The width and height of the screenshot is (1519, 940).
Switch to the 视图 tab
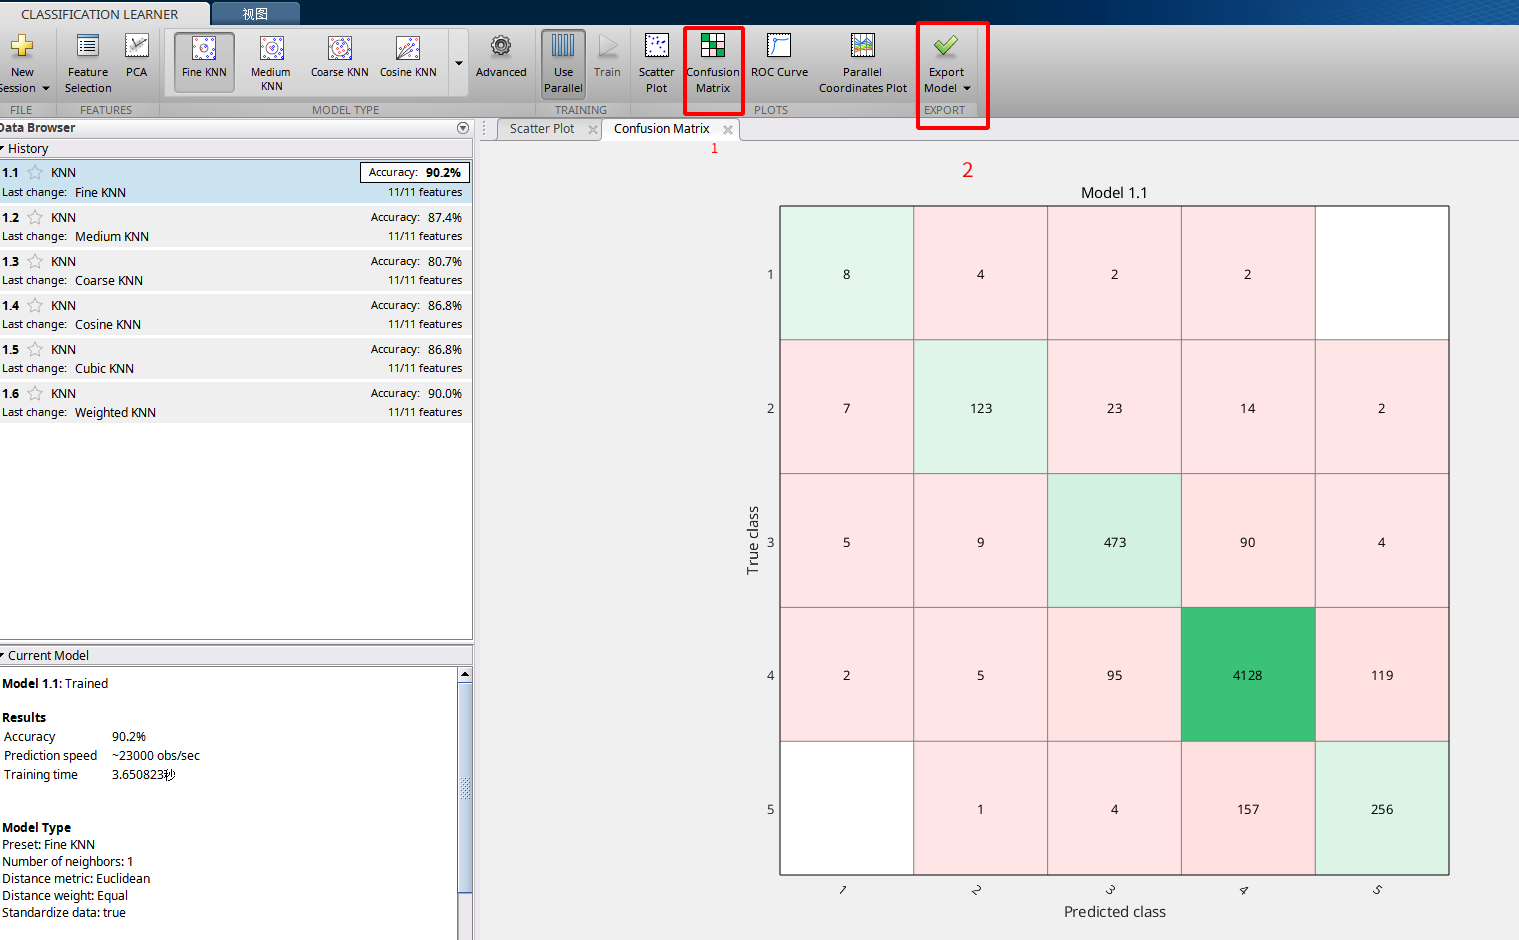[x=254, y=13]
